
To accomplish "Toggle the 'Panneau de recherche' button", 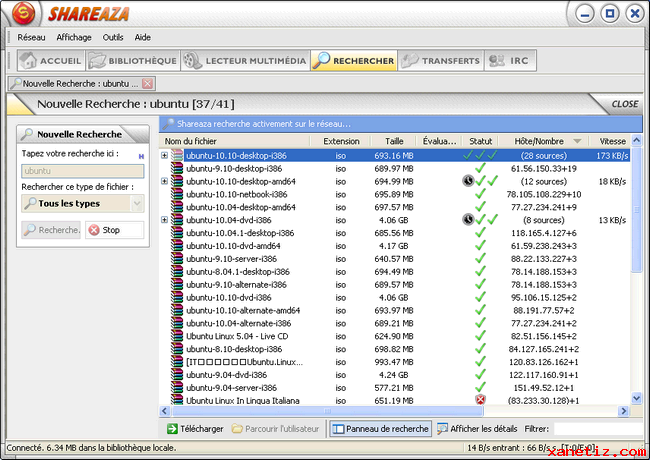I will (381, 429).
